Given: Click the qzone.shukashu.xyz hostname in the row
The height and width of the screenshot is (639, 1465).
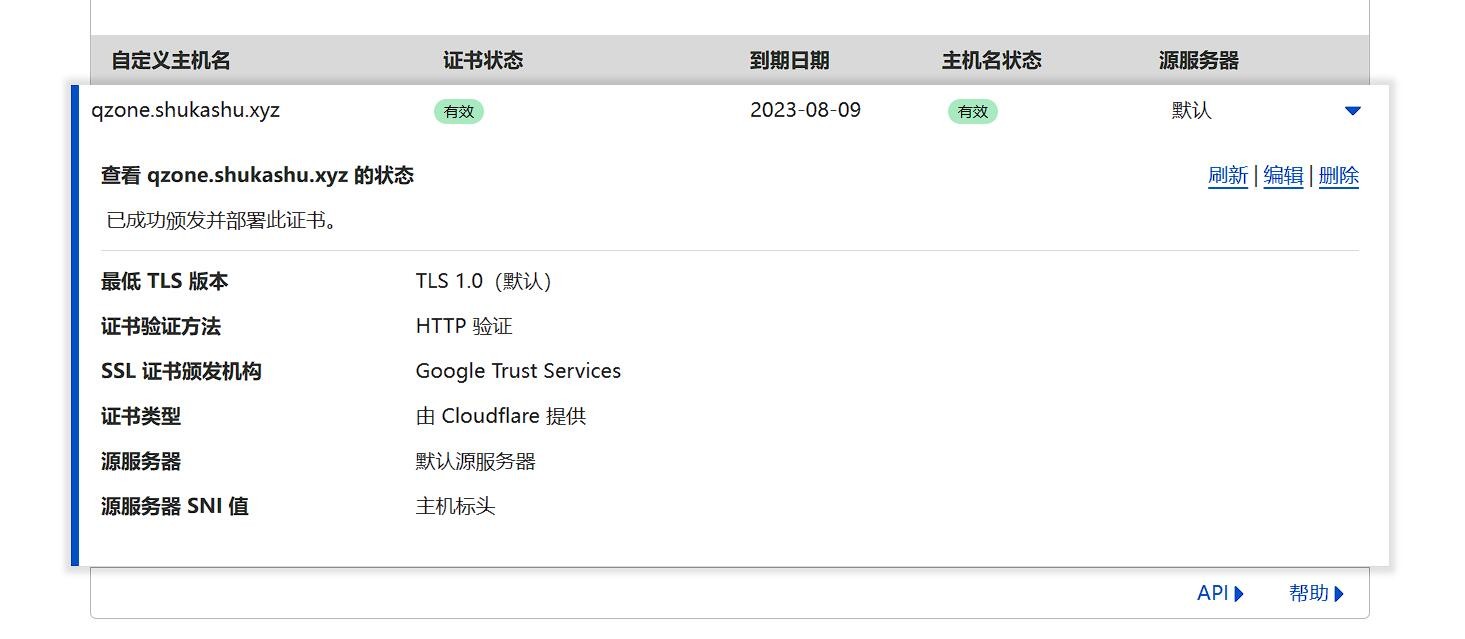Looking at the screenshot, I should pyautogui.click(x=186, y=110).
